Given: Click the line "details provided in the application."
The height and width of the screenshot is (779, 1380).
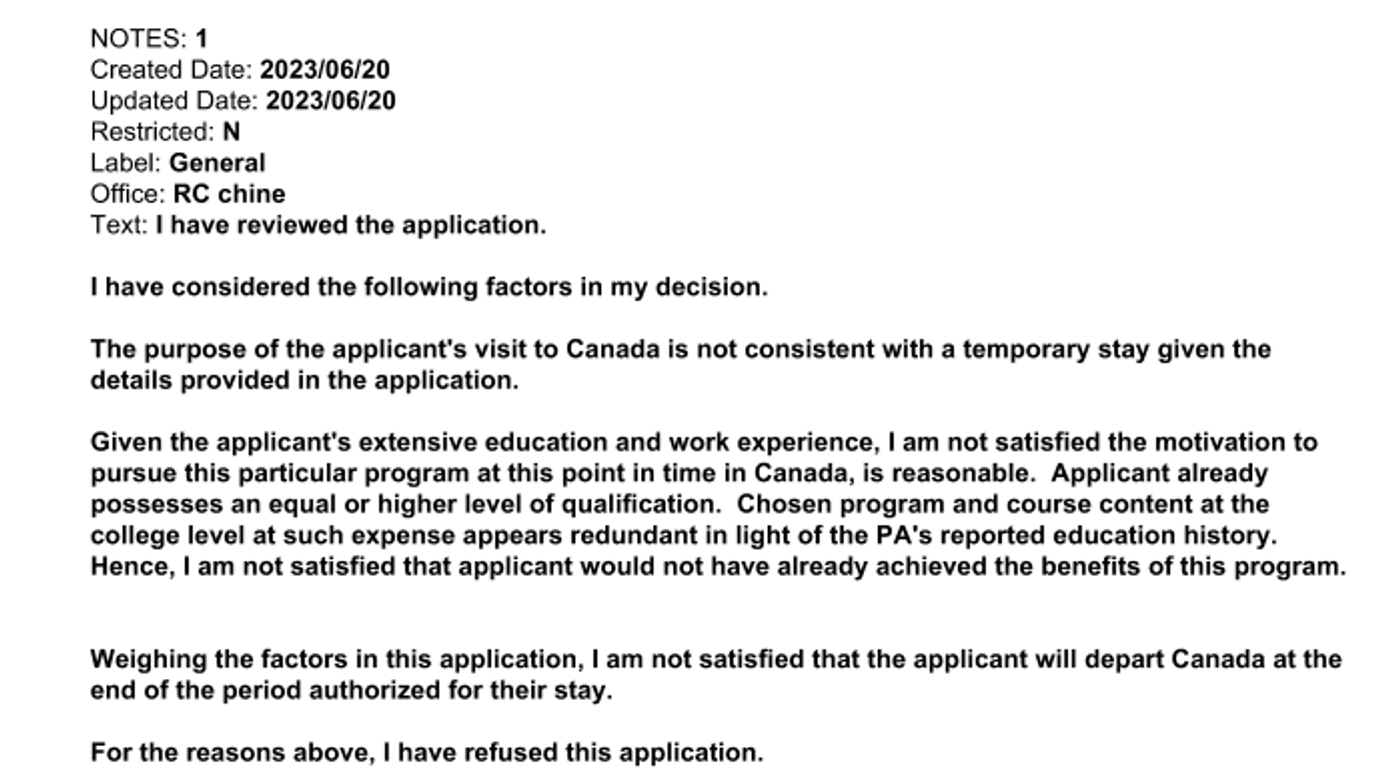Looking at the screenshot, I should [304, 381].
